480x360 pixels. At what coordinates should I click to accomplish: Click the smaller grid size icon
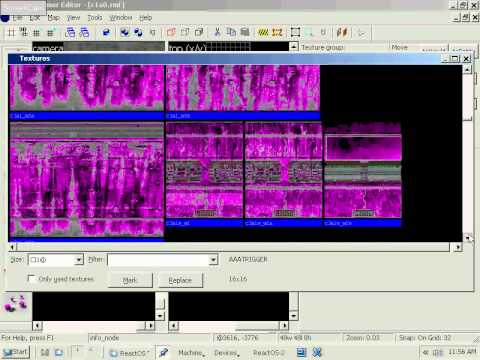(37, 32)
